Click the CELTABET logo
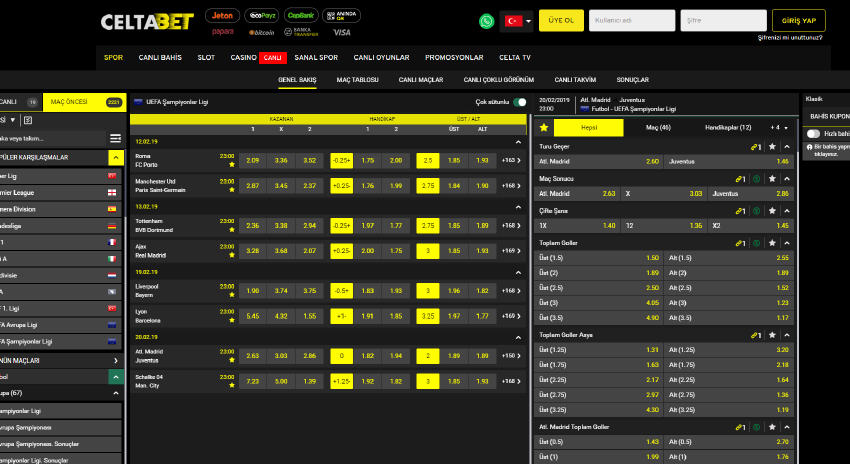The height and width of the screenshot is (464, 850). click(147, 21)
